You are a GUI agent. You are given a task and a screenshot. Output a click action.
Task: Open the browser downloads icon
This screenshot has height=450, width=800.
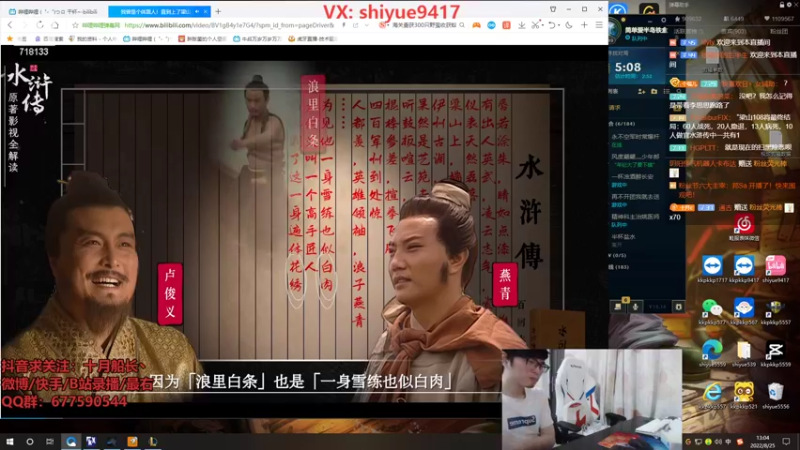point(521,25)
